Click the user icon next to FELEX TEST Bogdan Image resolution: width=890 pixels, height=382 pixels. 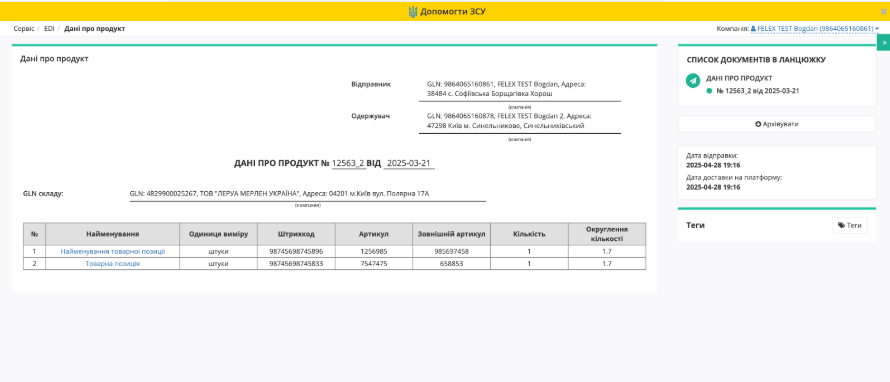753,28
